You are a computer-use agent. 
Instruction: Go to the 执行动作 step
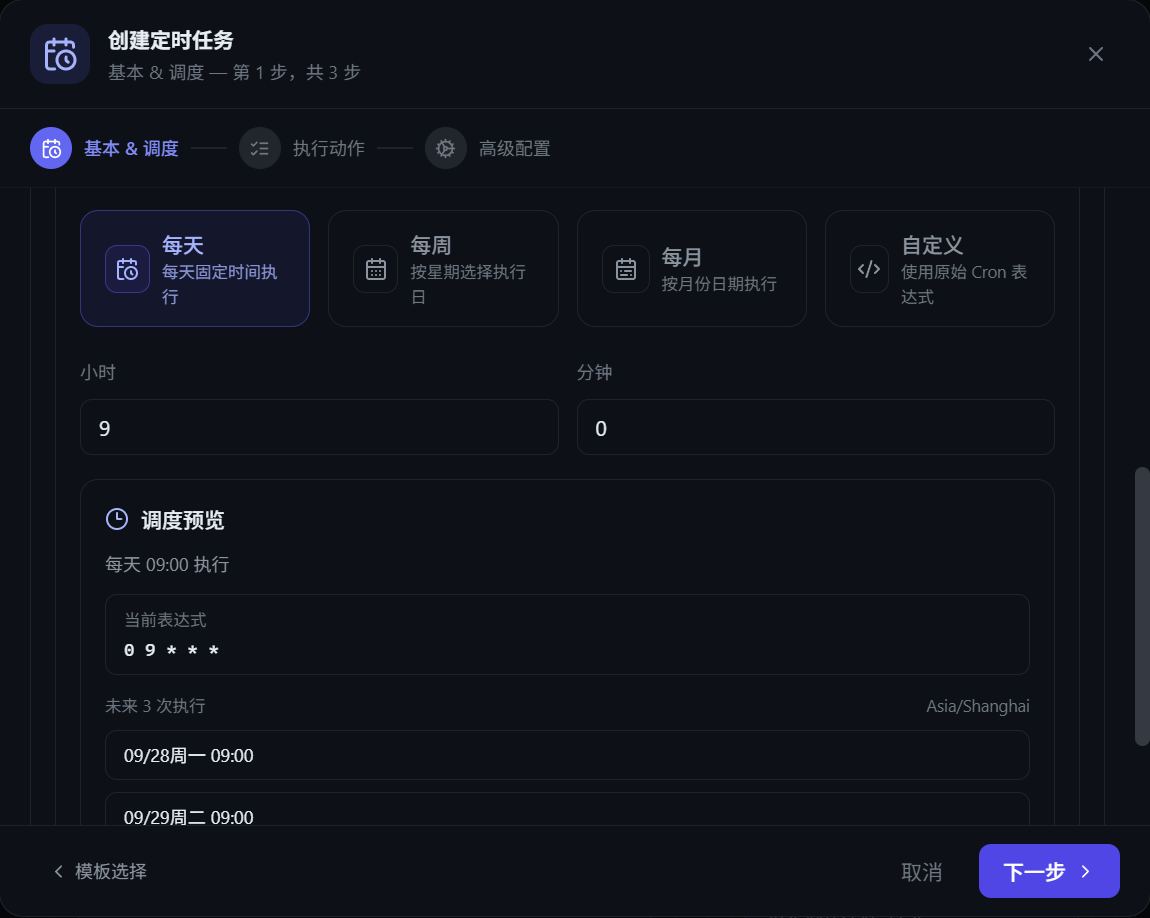329,148
